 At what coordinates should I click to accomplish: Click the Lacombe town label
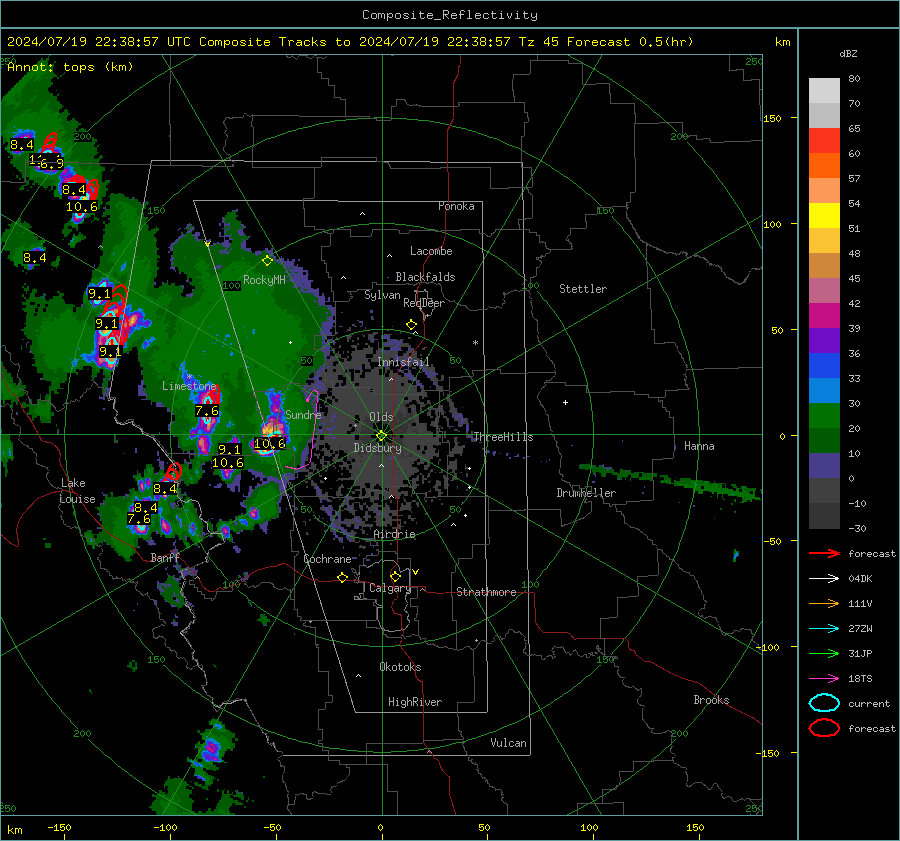431,251
